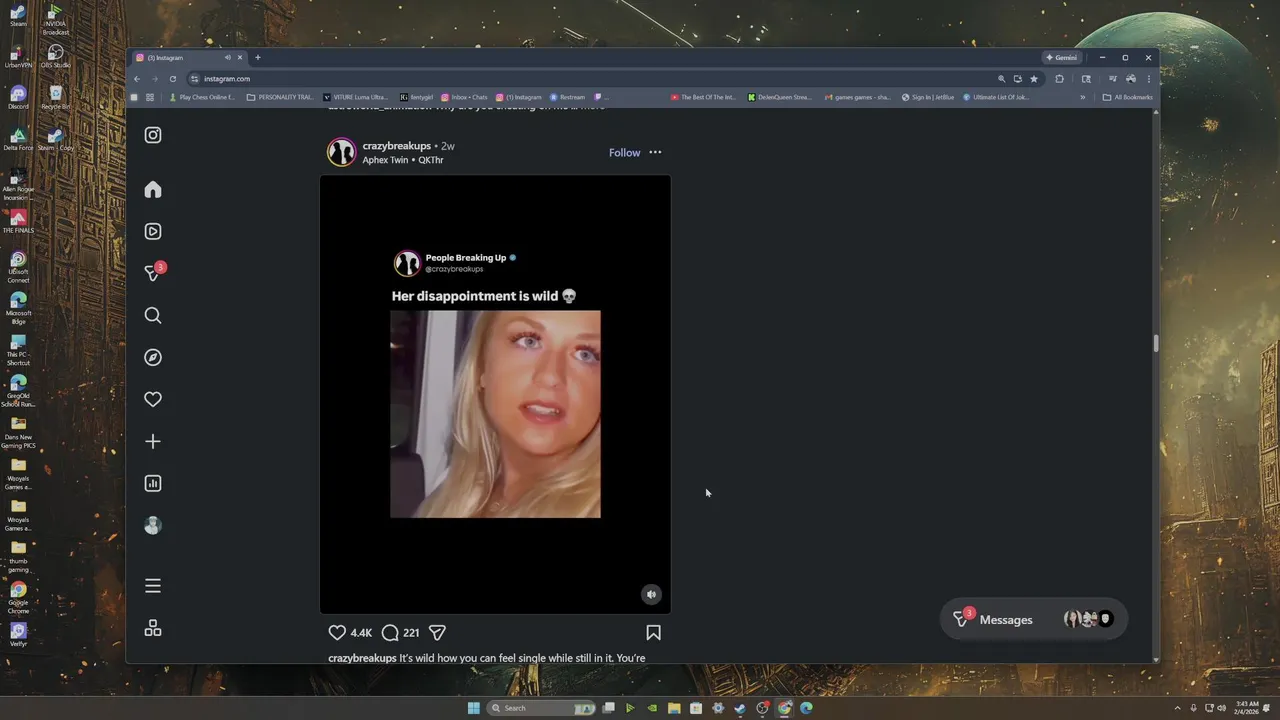The height and width of the screenshot is (720, 1280).
Task: Open profile avatar in sidebar
Action: pyautogui.click(x=153, y=525)
